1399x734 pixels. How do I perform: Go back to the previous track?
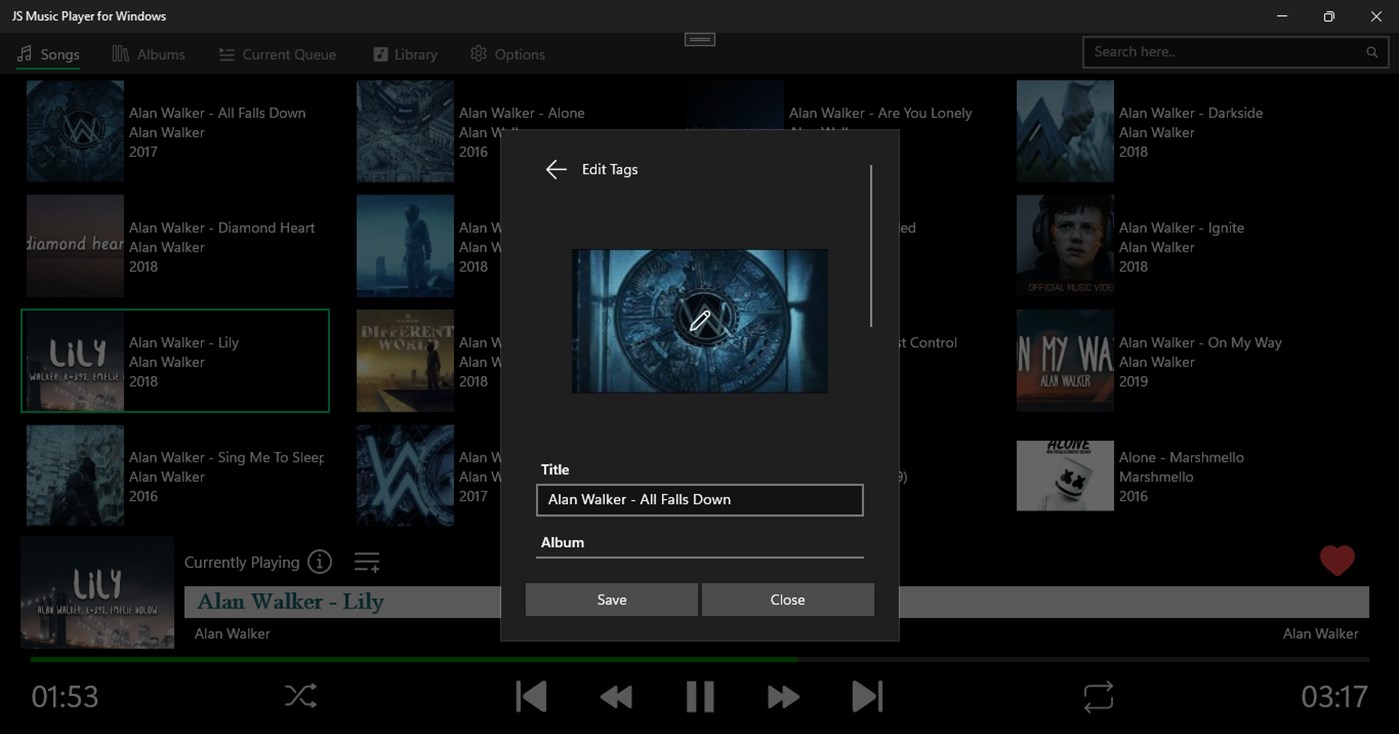tap(531, 695)
